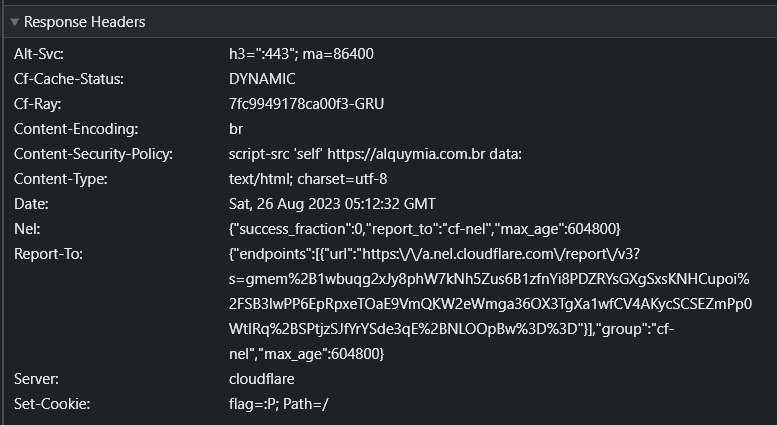This screenshot has height=425, width=777.
Task: Click the br encoding value
Action: tap(236, 129)
